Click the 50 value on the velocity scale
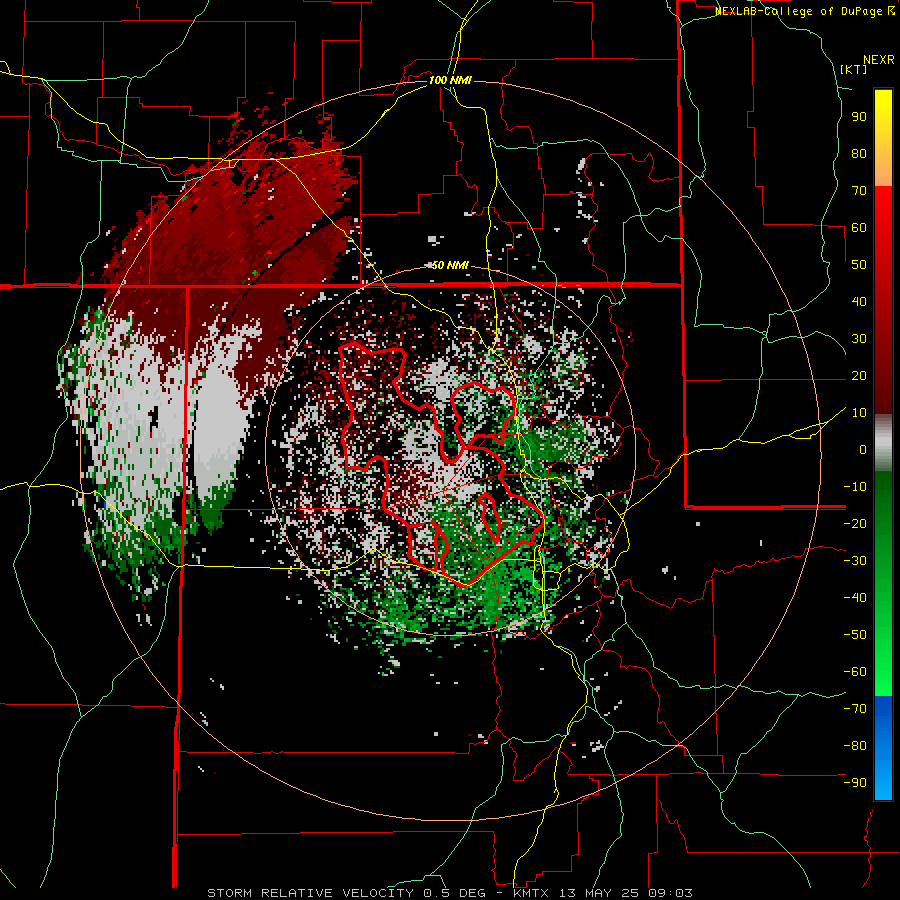 coord(859,265)
